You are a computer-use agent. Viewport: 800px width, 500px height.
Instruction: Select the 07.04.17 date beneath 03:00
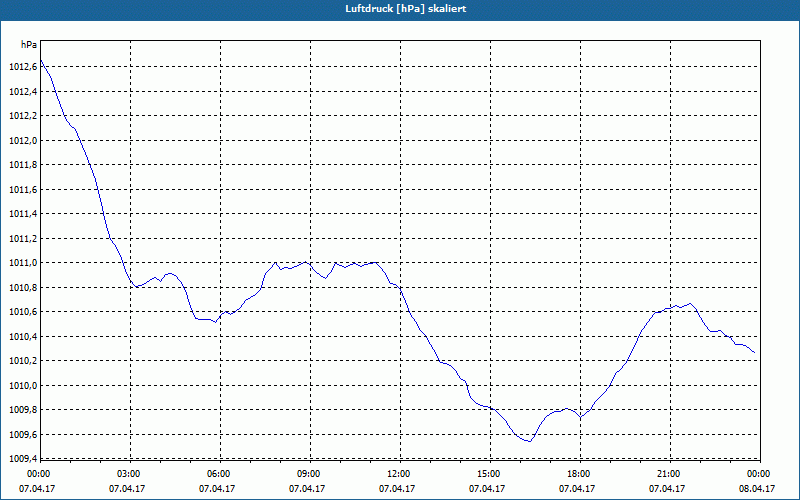[127, 489]
